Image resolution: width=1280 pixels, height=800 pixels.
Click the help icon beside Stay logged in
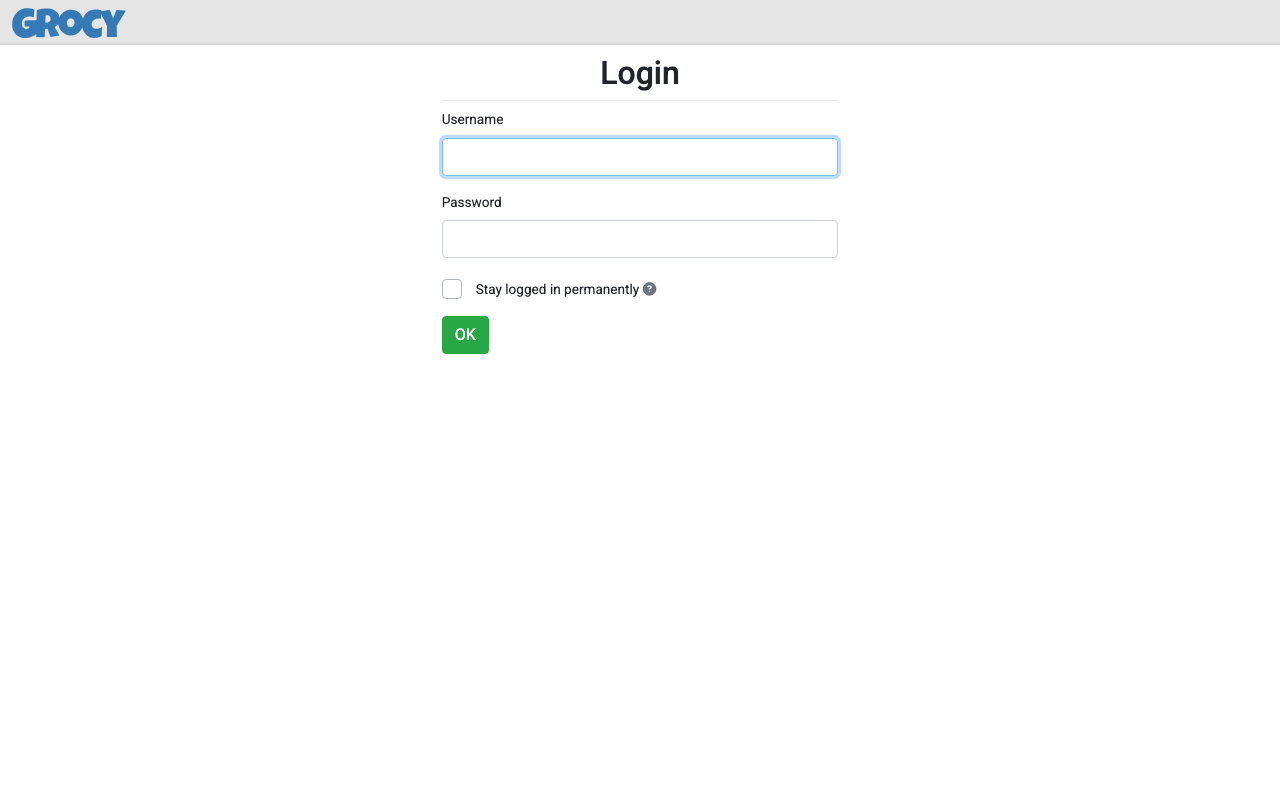click(x=650, y=289)
